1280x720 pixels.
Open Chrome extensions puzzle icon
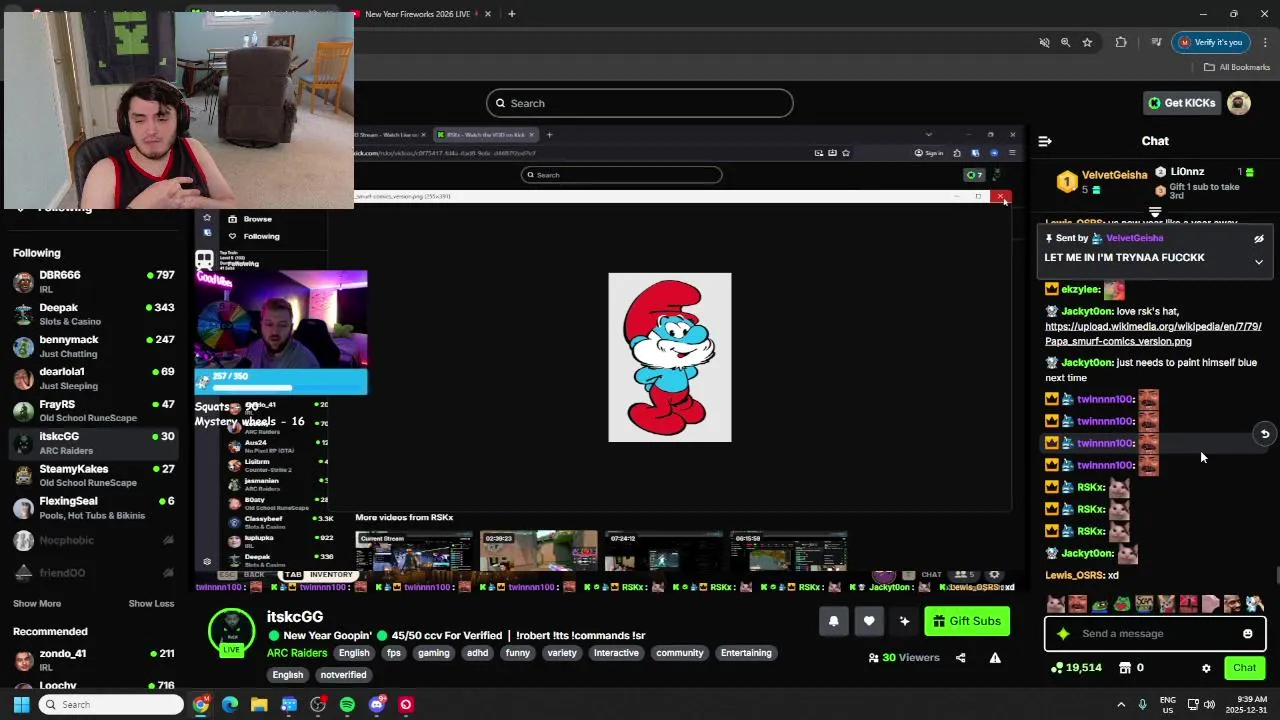click(x=1121, y=42)
